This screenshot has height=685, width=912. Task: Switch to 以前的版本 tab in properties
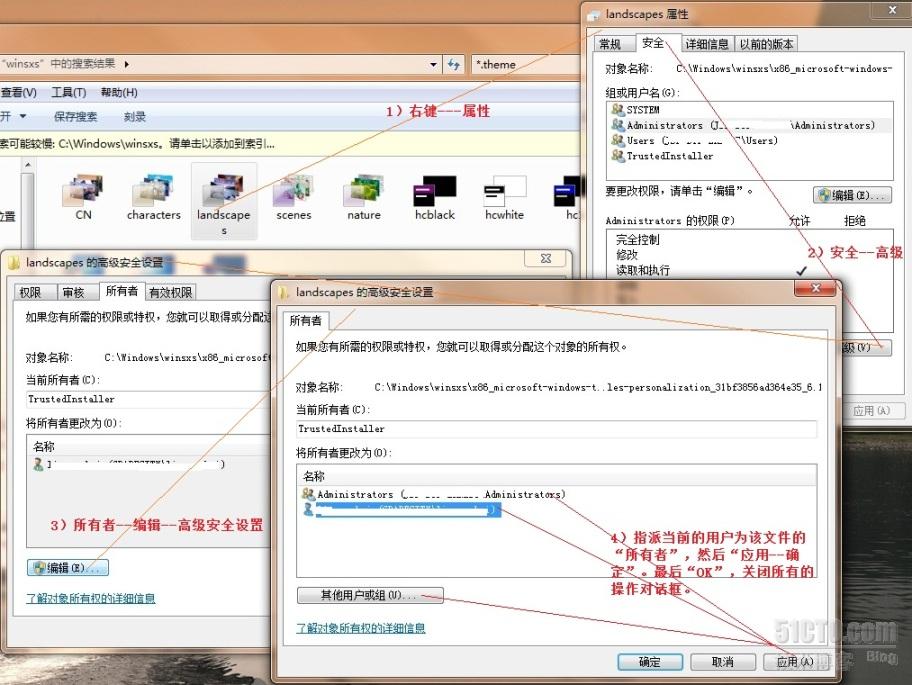[766, 44]
